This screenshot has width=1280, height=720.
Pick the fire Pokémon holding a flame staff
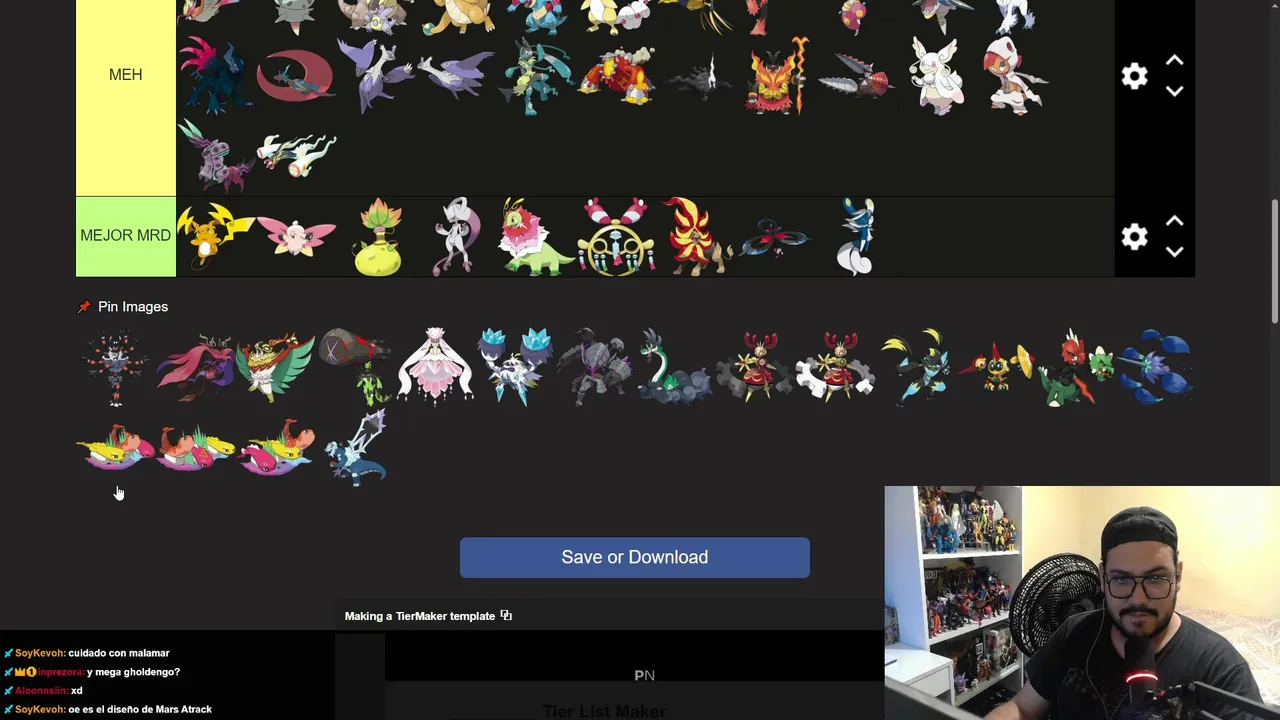tap(776, 76)
